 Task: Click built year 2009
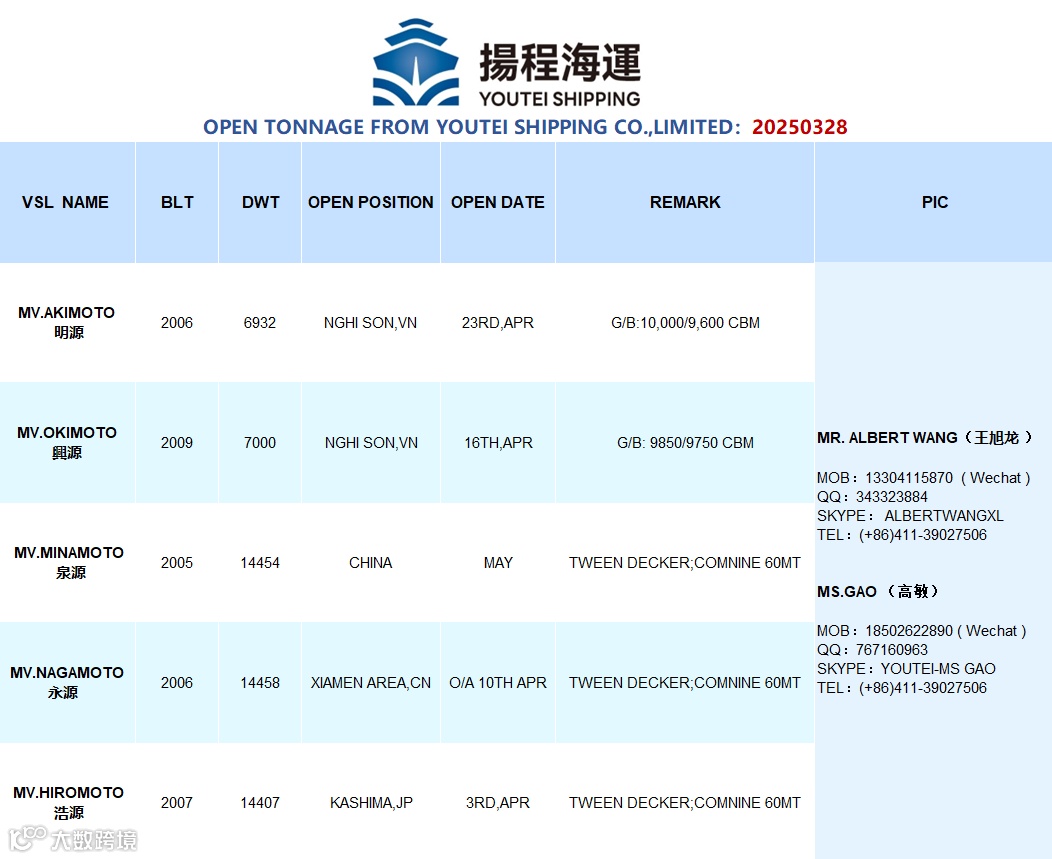[176, 443]
